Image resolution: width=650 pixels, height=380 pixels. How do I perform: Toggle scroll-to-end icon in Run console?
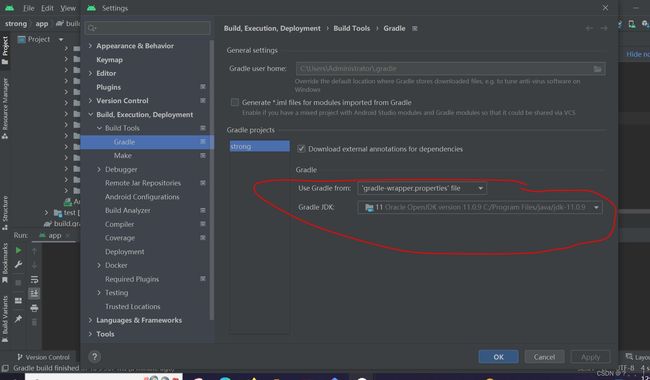click(x=34, y=293)
